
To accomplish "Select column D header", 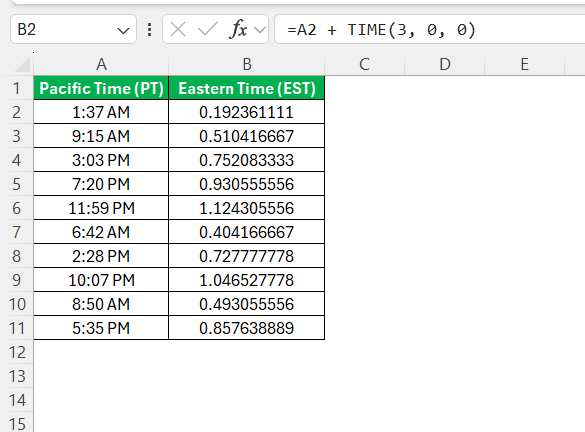I will [444, 64].
